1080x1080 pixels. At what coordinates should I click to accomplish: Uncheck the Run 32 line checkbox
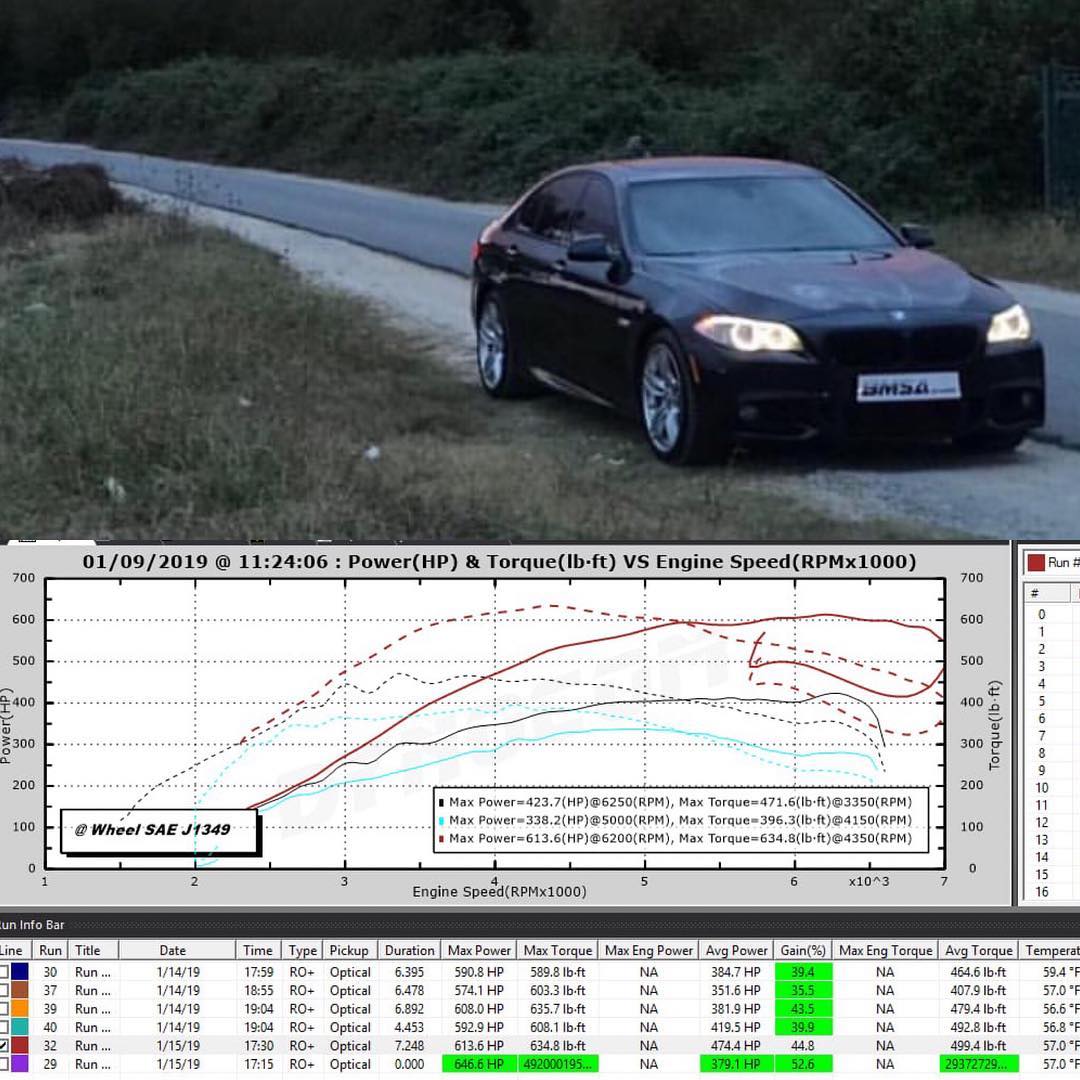click(x=4, y=1045)
